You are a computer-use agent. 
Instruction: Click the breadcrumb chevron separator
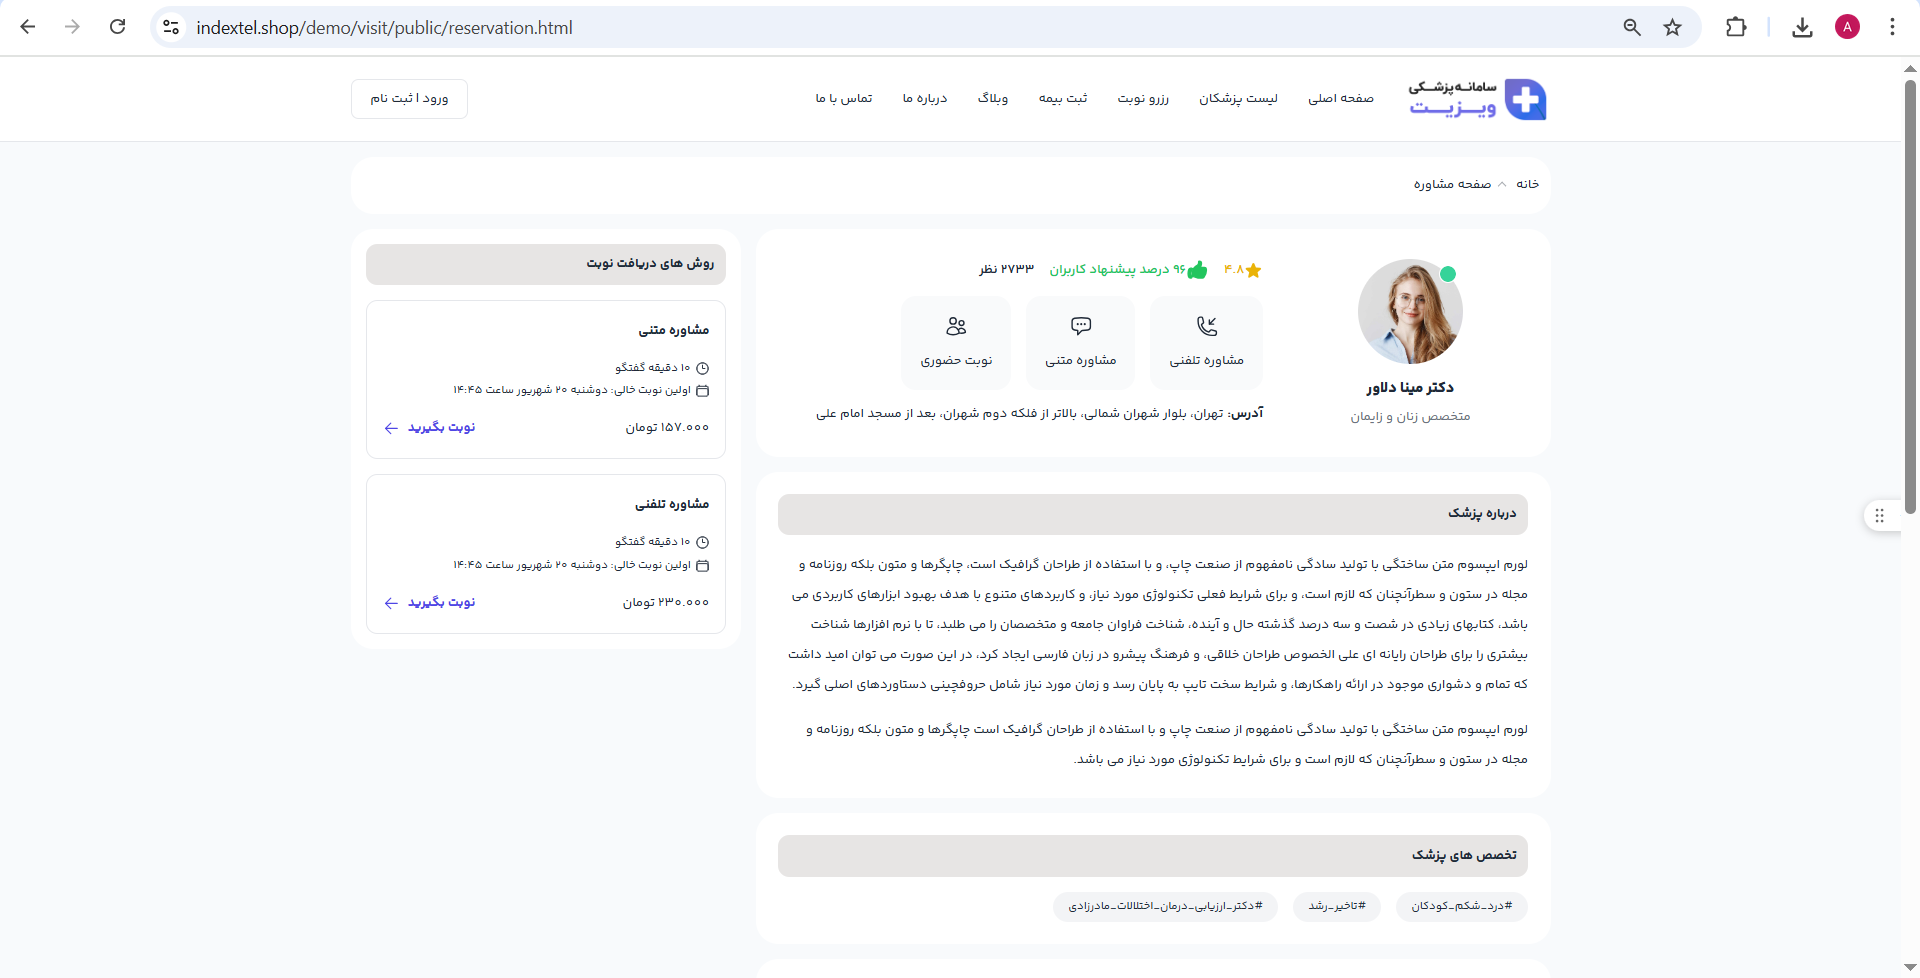coord(1502,184)
